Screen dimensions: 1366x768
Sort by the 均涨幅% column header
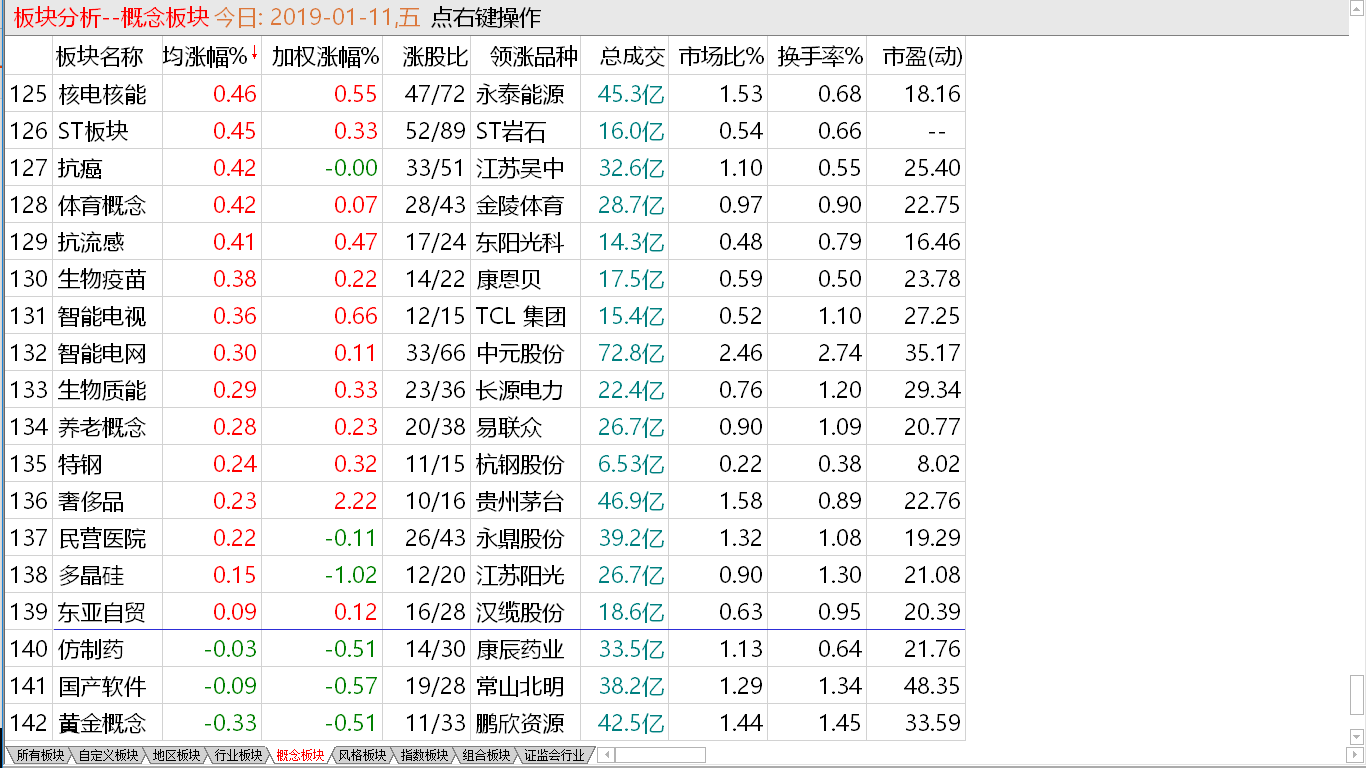[211, 56]
